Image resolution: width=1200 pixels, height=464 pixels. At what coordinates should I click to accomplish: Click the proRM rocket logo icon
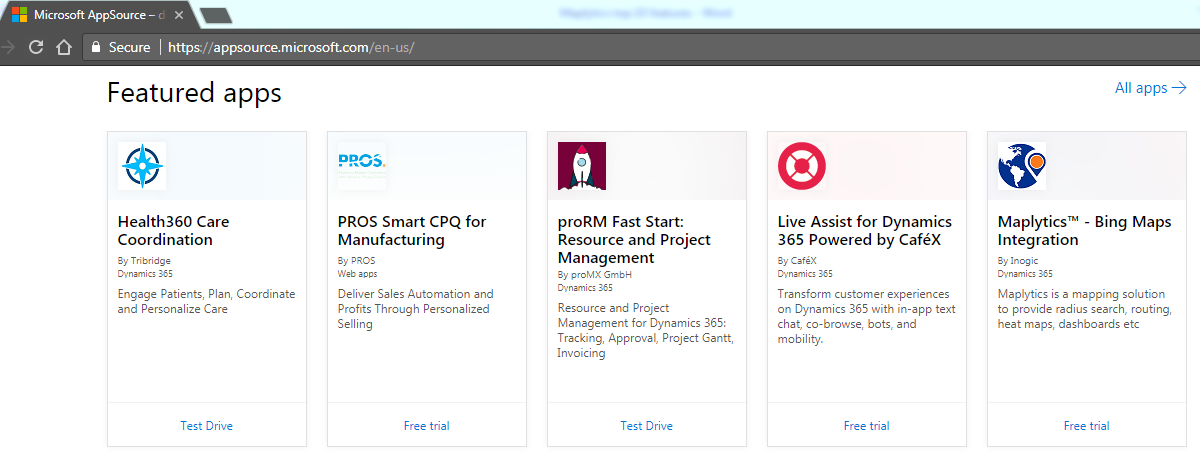582,166
